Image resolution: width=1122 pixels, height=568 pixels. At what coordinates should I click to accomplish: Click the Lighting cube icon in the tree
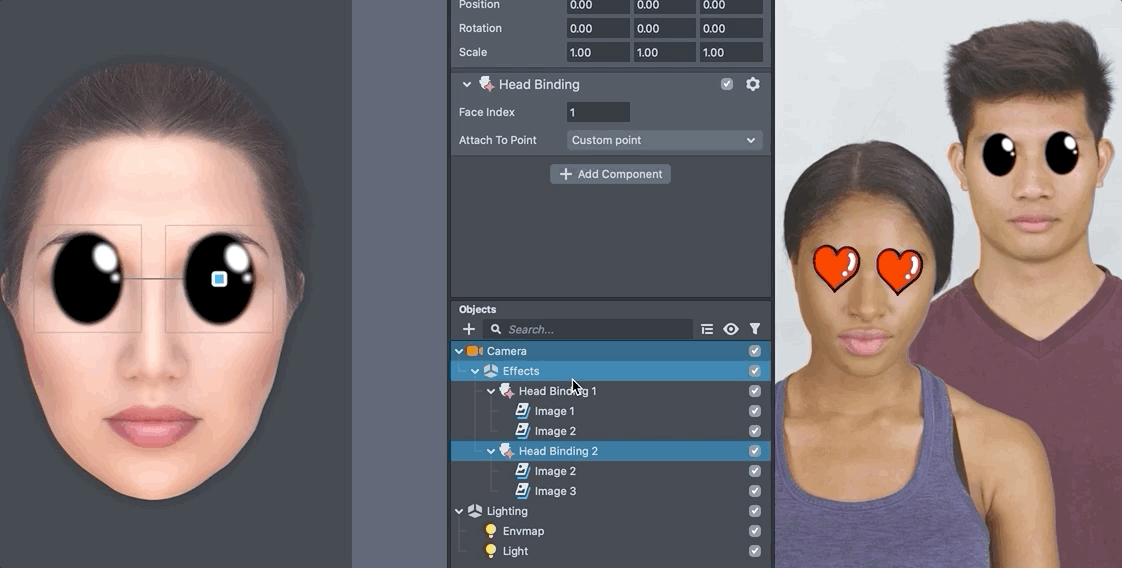pos(475,511)
